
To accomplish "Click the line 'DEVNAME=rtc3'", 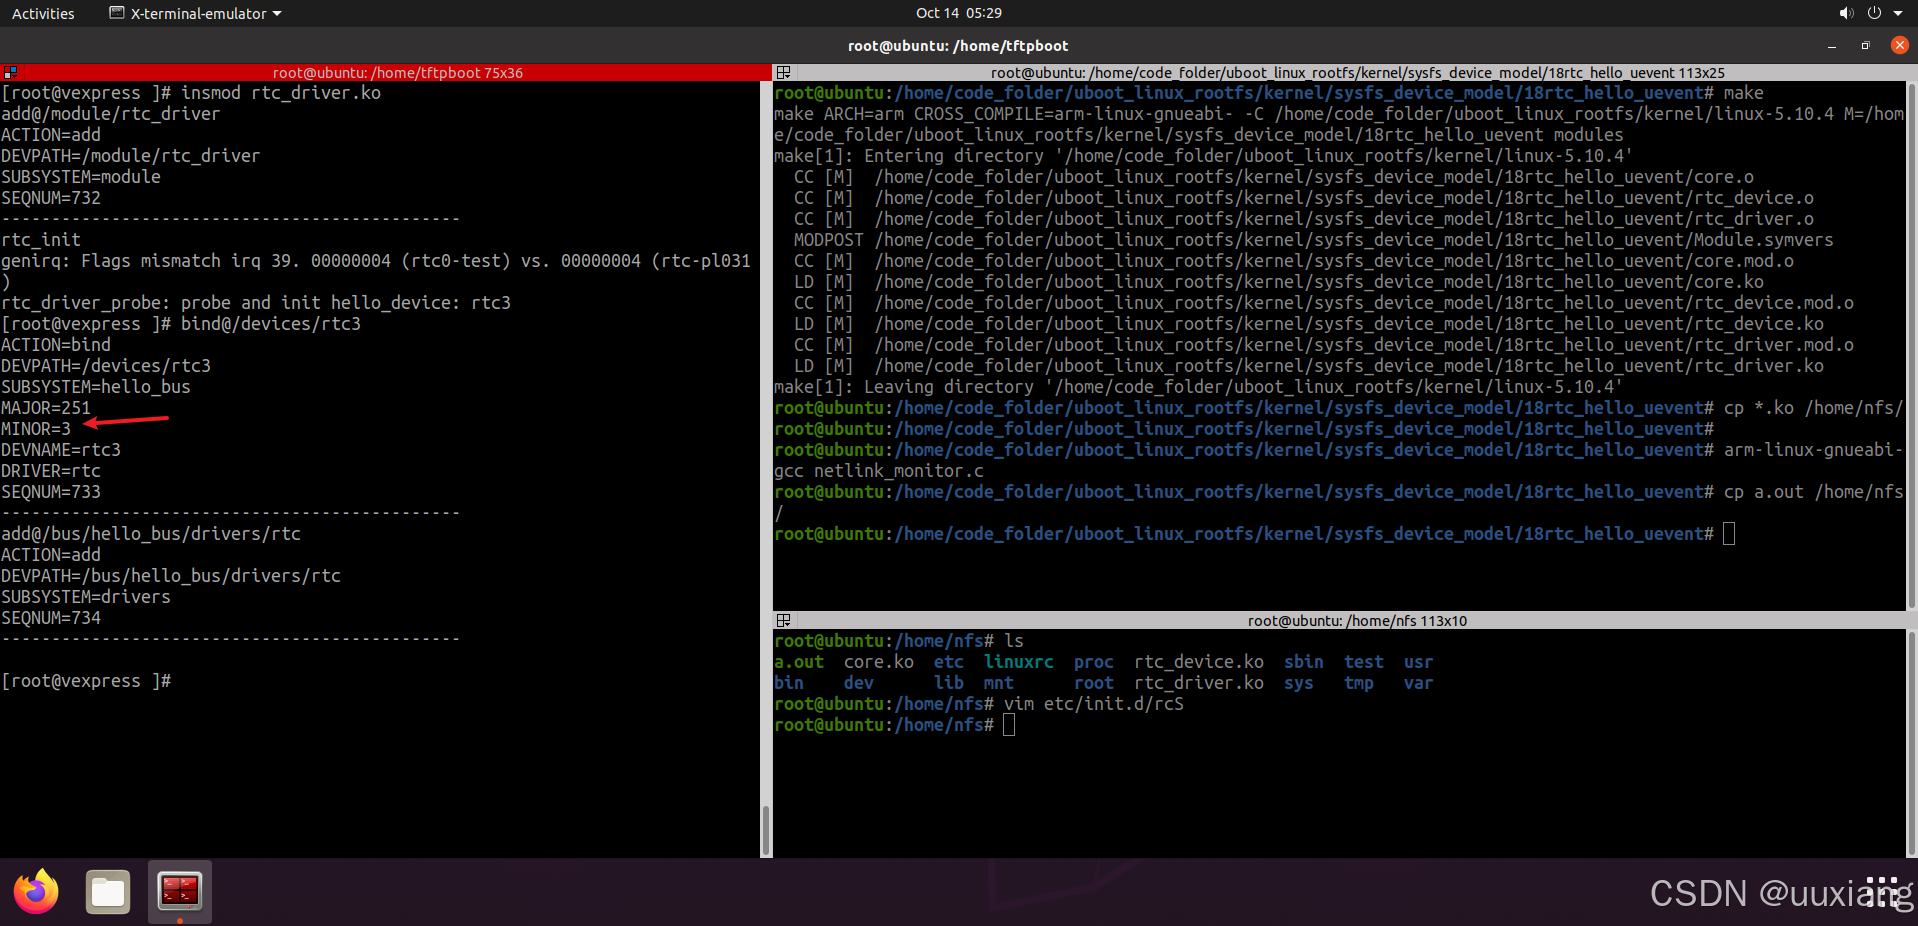I will point(61,450).
